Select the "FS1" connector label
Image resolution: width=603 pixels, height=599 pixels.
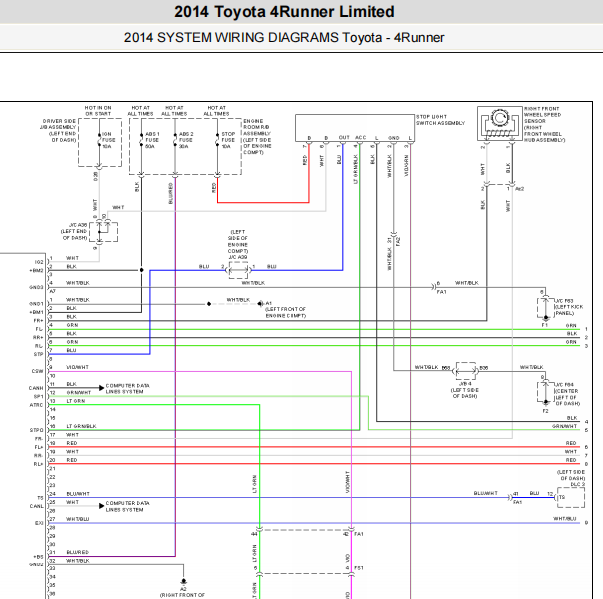pyautogui.click(x=359, y=568)
